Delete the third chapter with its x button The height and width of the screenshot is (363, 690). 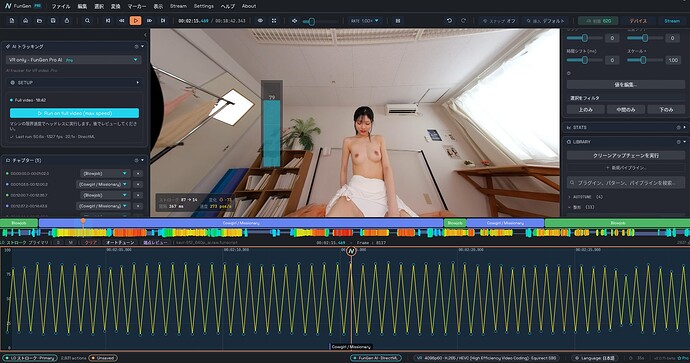tap(138, 195)
